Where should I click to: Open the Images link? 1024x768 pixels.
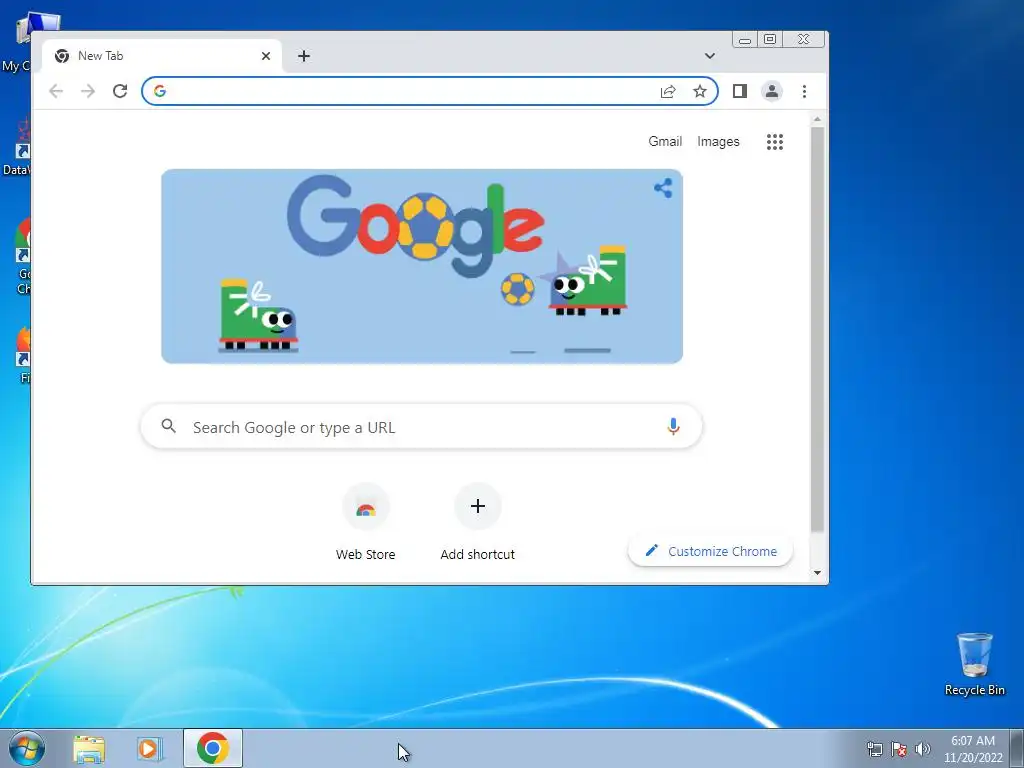pyautogui.click(x=718, y=142)
